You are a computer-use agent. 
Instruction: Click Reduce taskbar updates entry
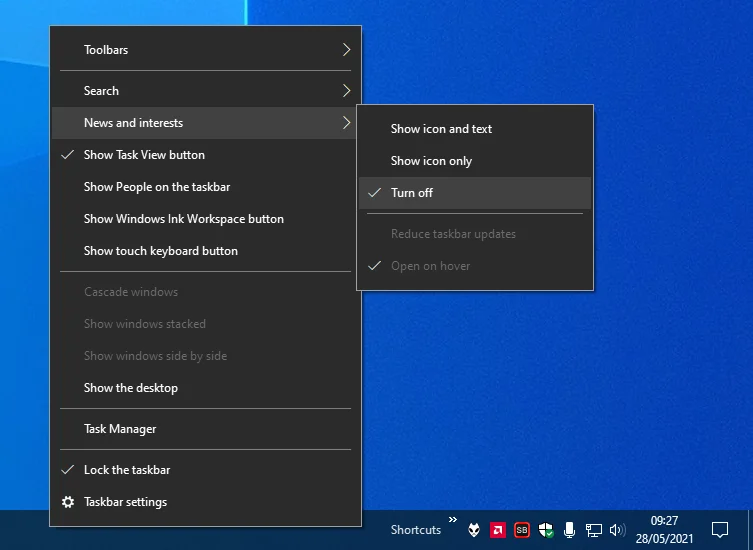[475, 234]
